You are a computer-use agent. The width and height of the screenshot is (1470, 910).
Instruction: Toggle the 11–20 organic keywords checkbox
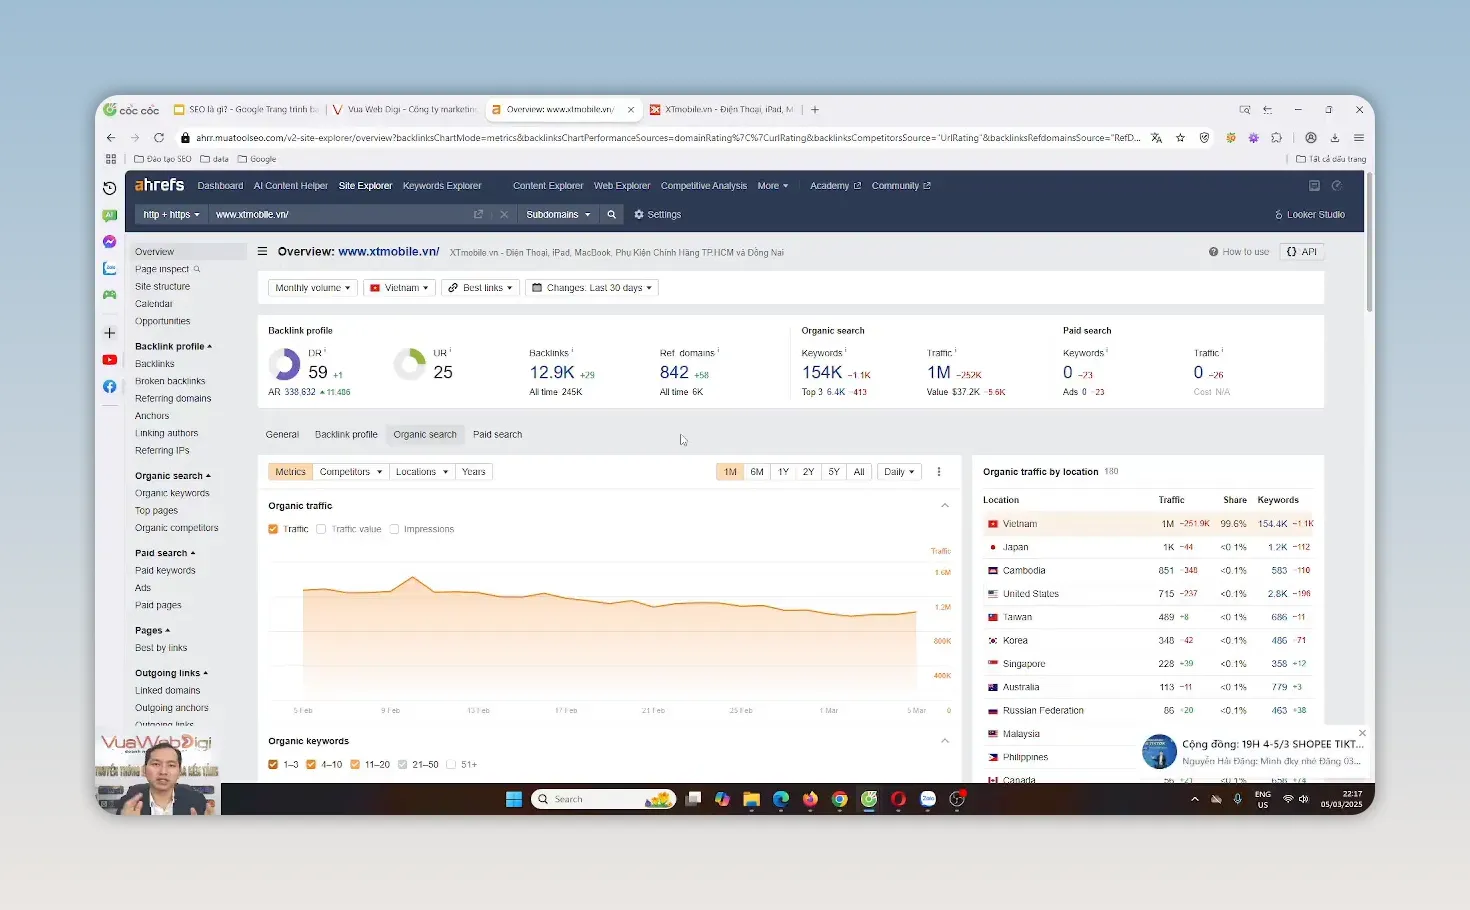tap(355, 765)
